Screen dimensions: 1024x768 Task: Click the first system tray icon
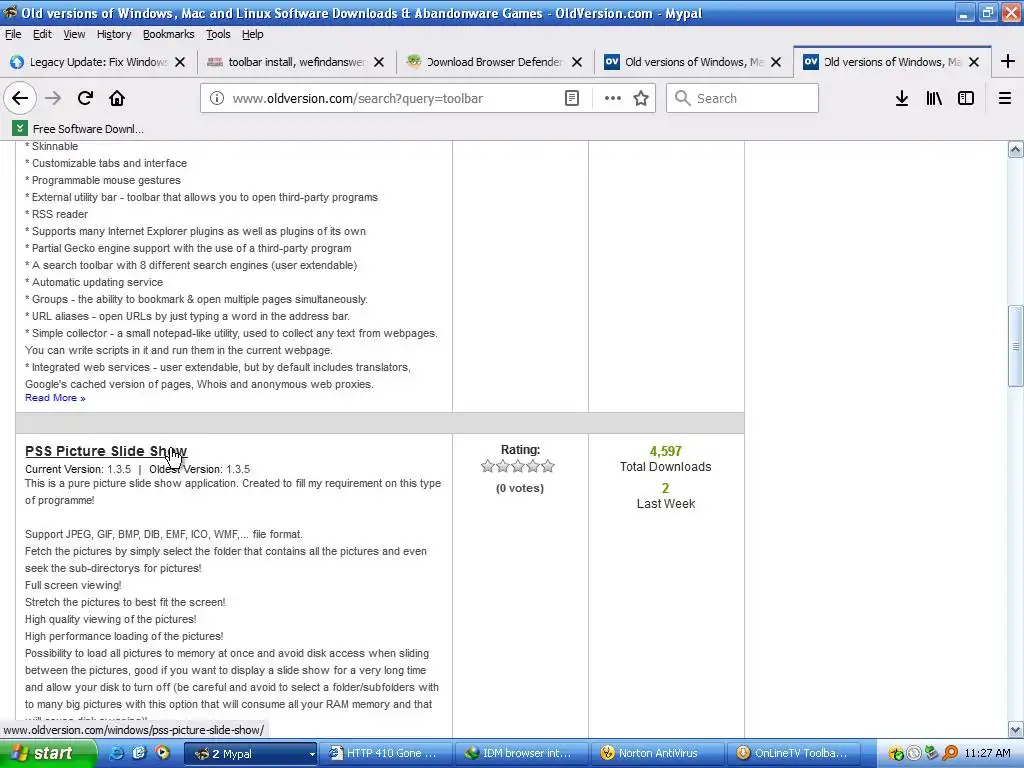[896, 754]
